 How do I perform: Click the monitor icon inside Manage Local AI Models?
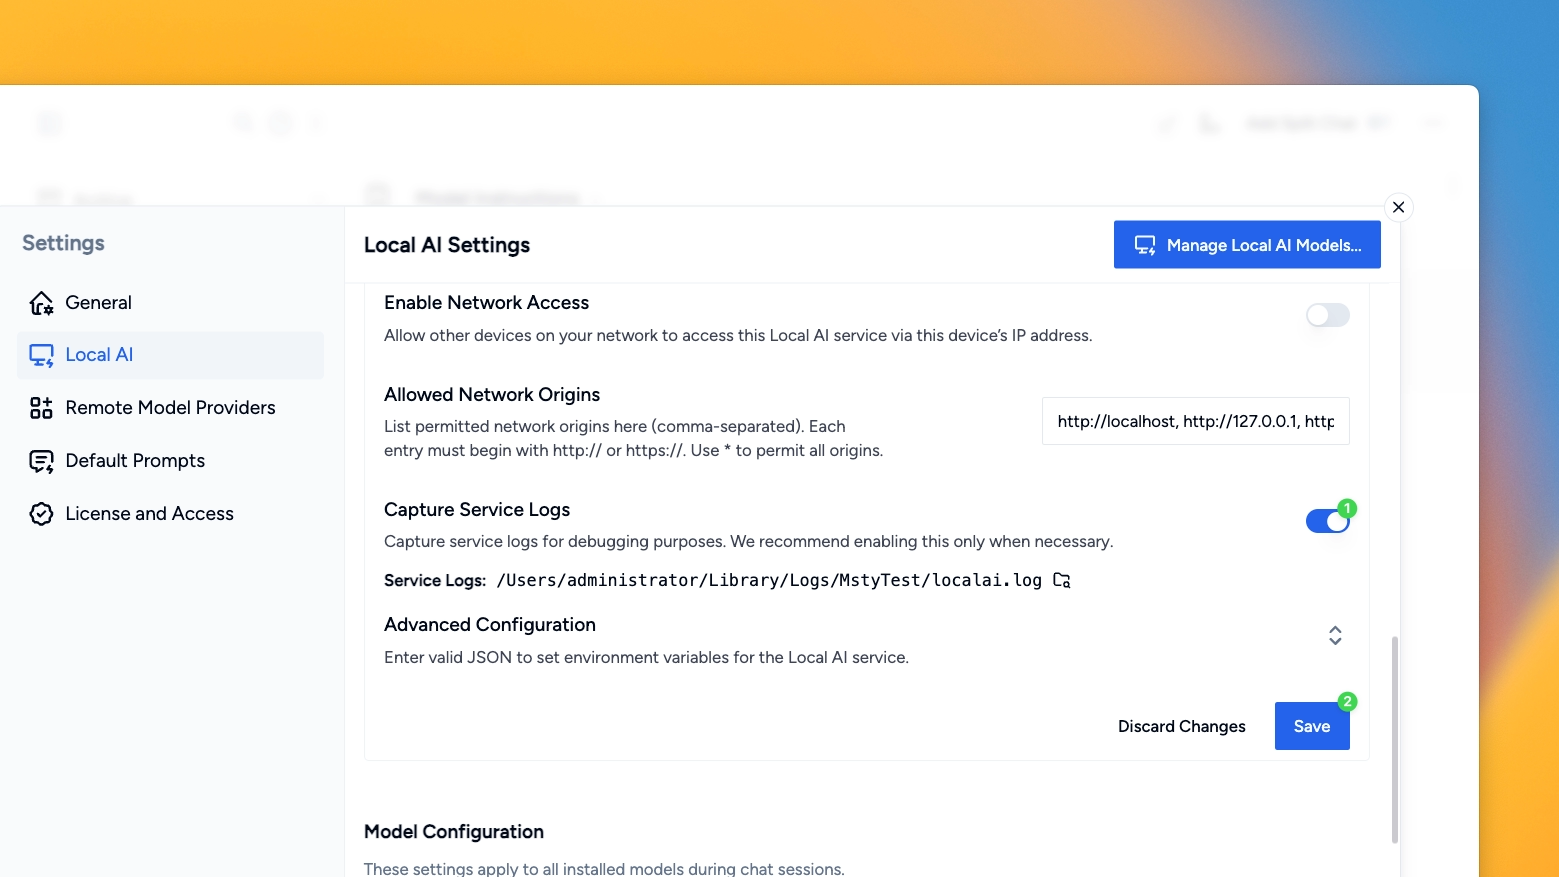tap(1143, 244)
